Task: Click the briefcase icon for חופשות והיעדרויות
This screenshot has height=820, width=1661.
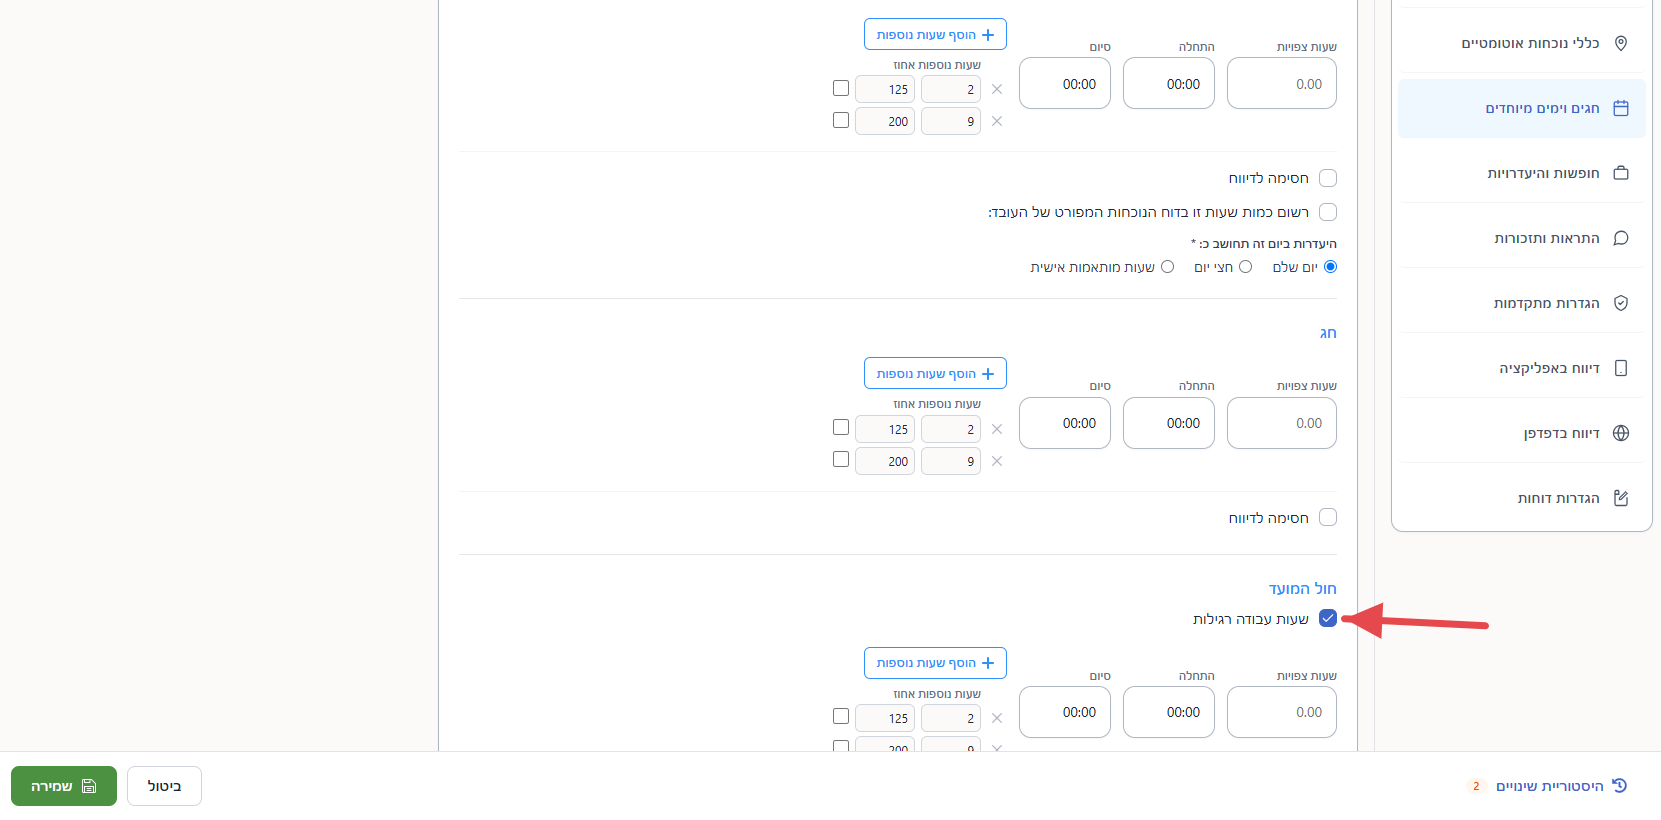Action: (x=1621, y=173)
